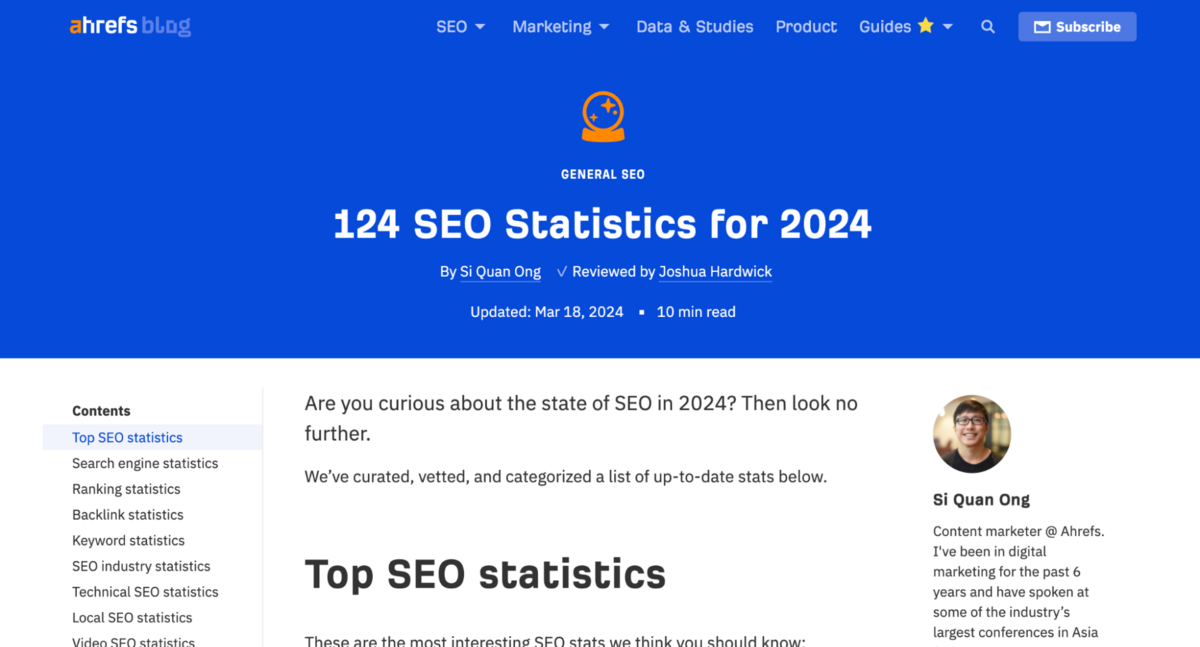
Task: Go to Technical SEO statistics section
Action: pos(145,592)
